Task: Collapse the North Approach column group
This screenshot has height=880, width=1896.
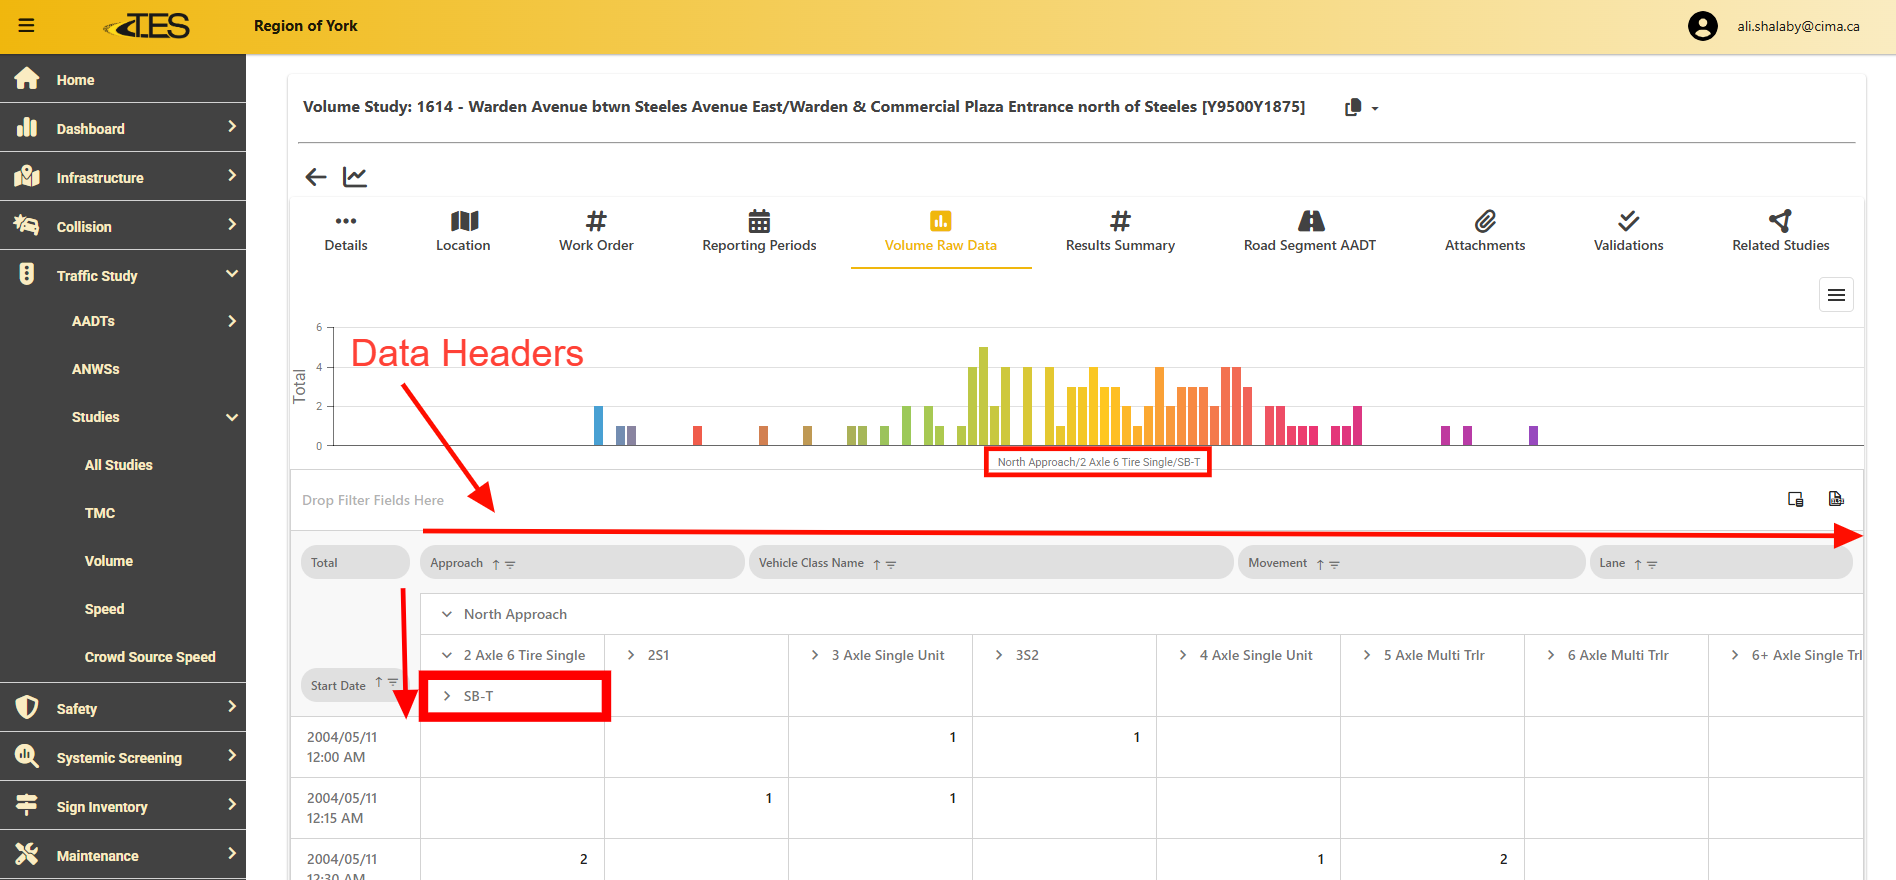Action: 447,614
